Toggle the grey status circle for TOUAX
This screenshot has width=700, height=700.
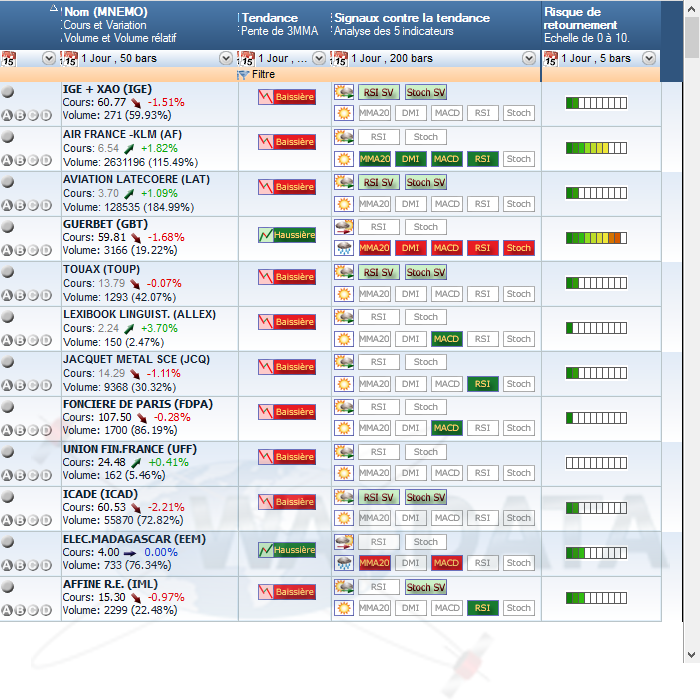tap(8, 271)
